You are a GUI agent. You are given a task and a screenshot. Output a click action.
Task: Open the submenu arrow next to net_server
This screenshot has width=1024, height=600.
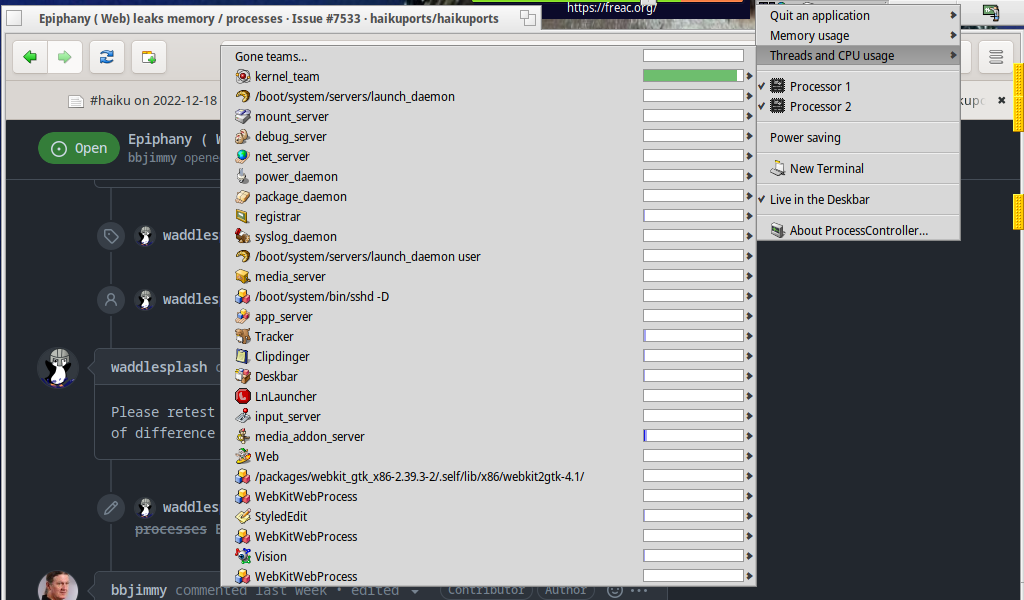(x=750, y=156)
